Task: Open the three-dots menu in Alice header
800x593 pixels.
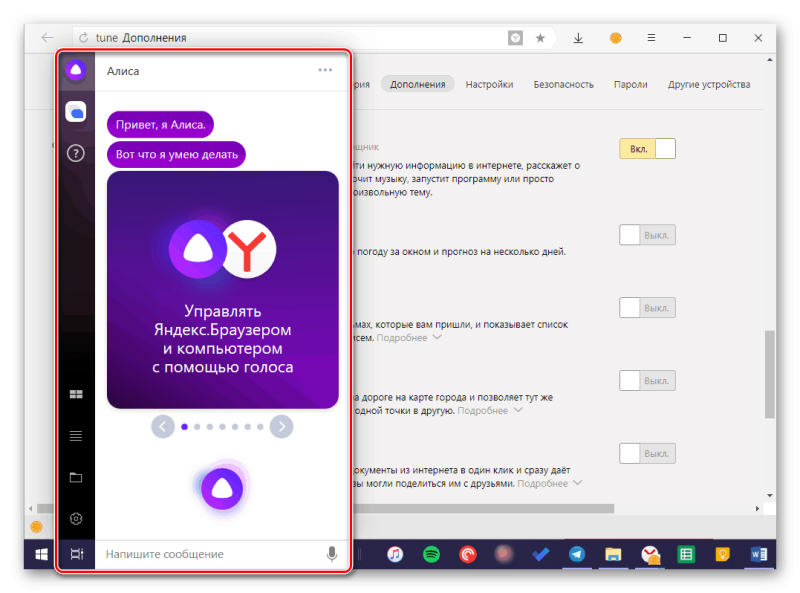Action: point(325,70)
